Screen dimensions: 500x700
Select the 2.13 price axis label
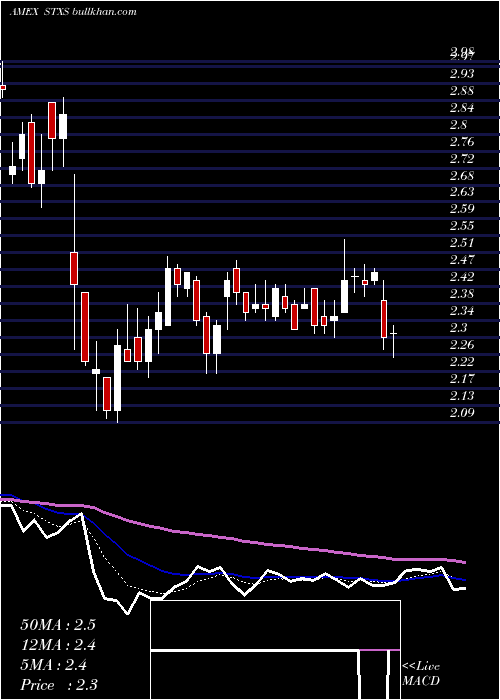point(462,396)
